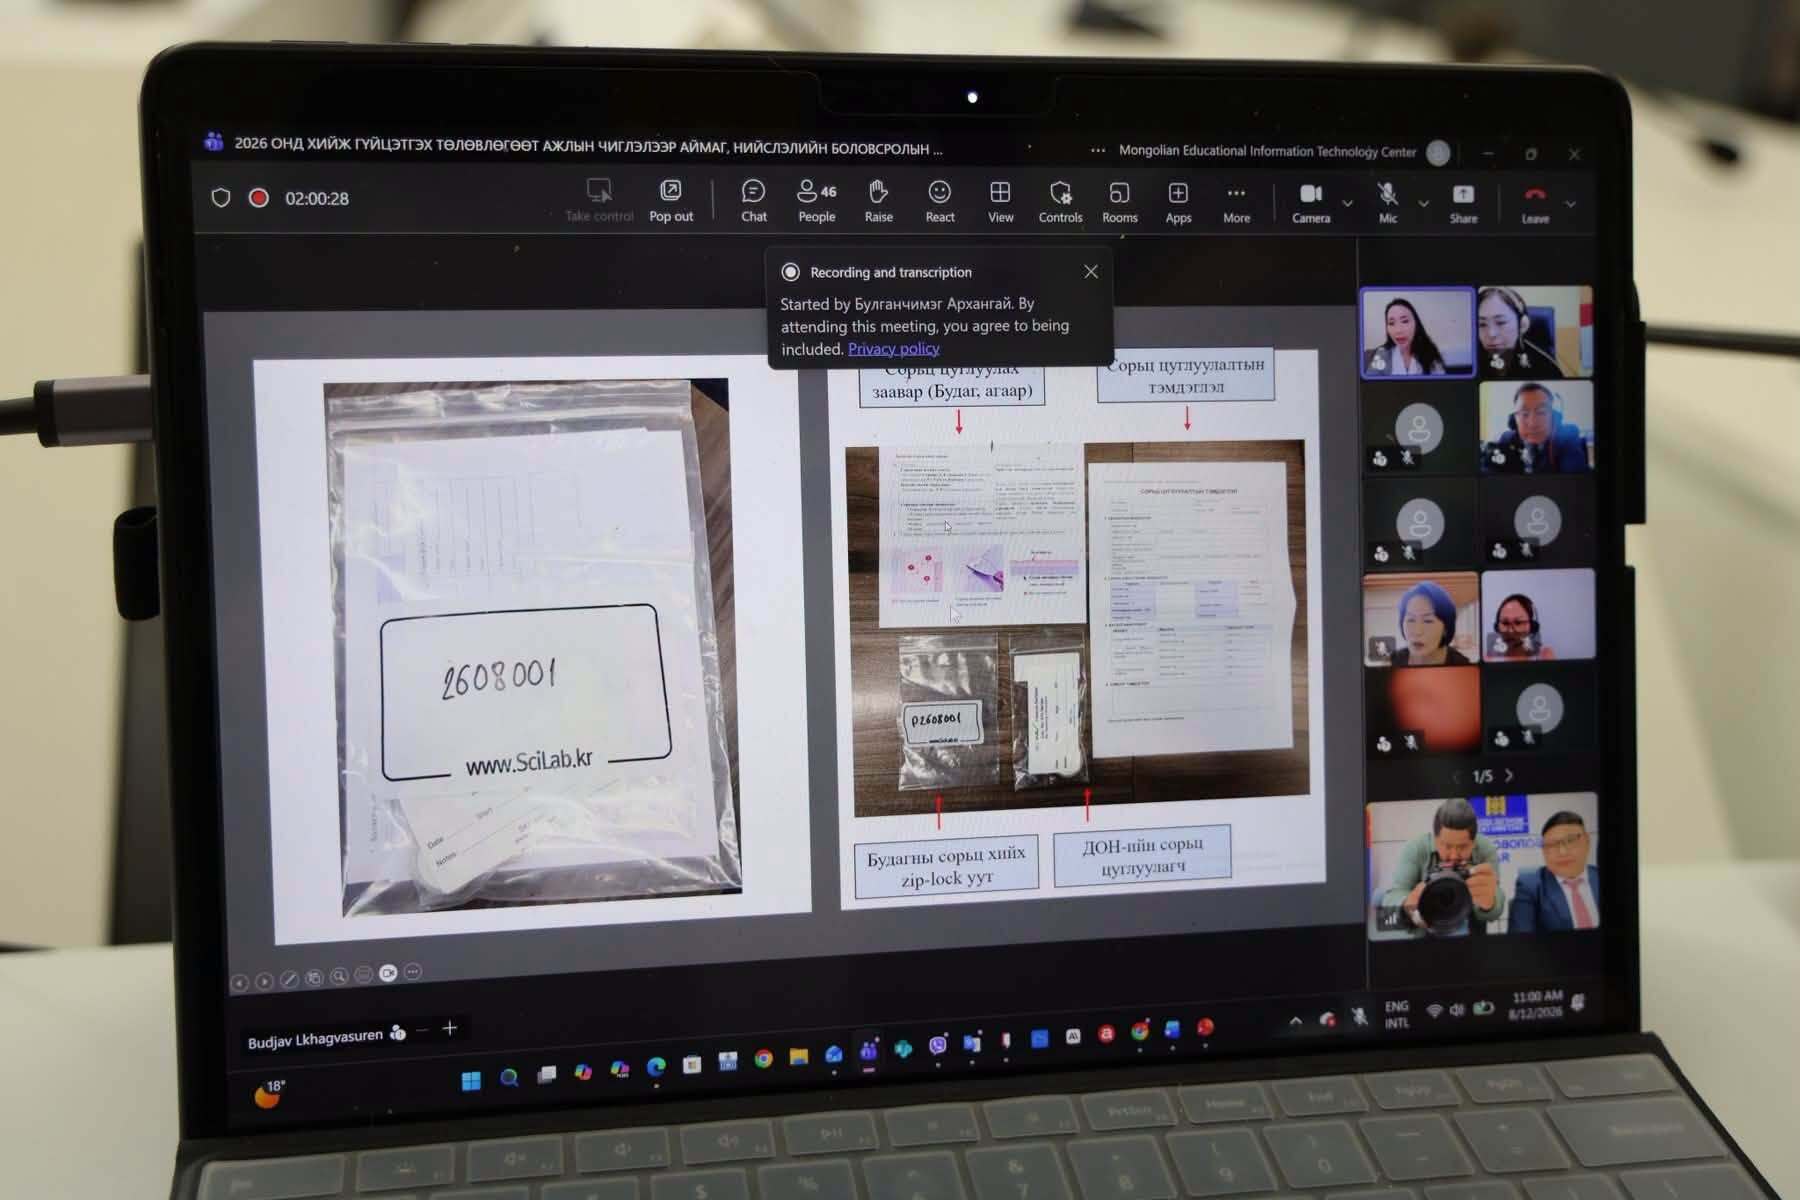Open breakout Rooms
Screen dimensions: 1800x1200
tap(1119, 202)
